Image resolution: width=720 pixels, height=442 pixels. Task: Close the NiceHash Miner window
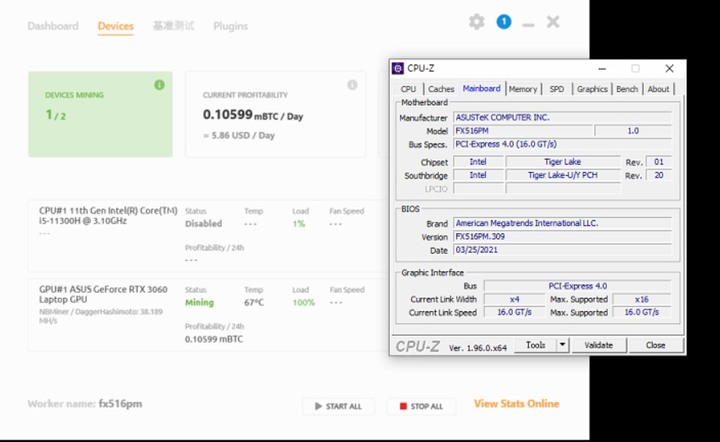553,22
